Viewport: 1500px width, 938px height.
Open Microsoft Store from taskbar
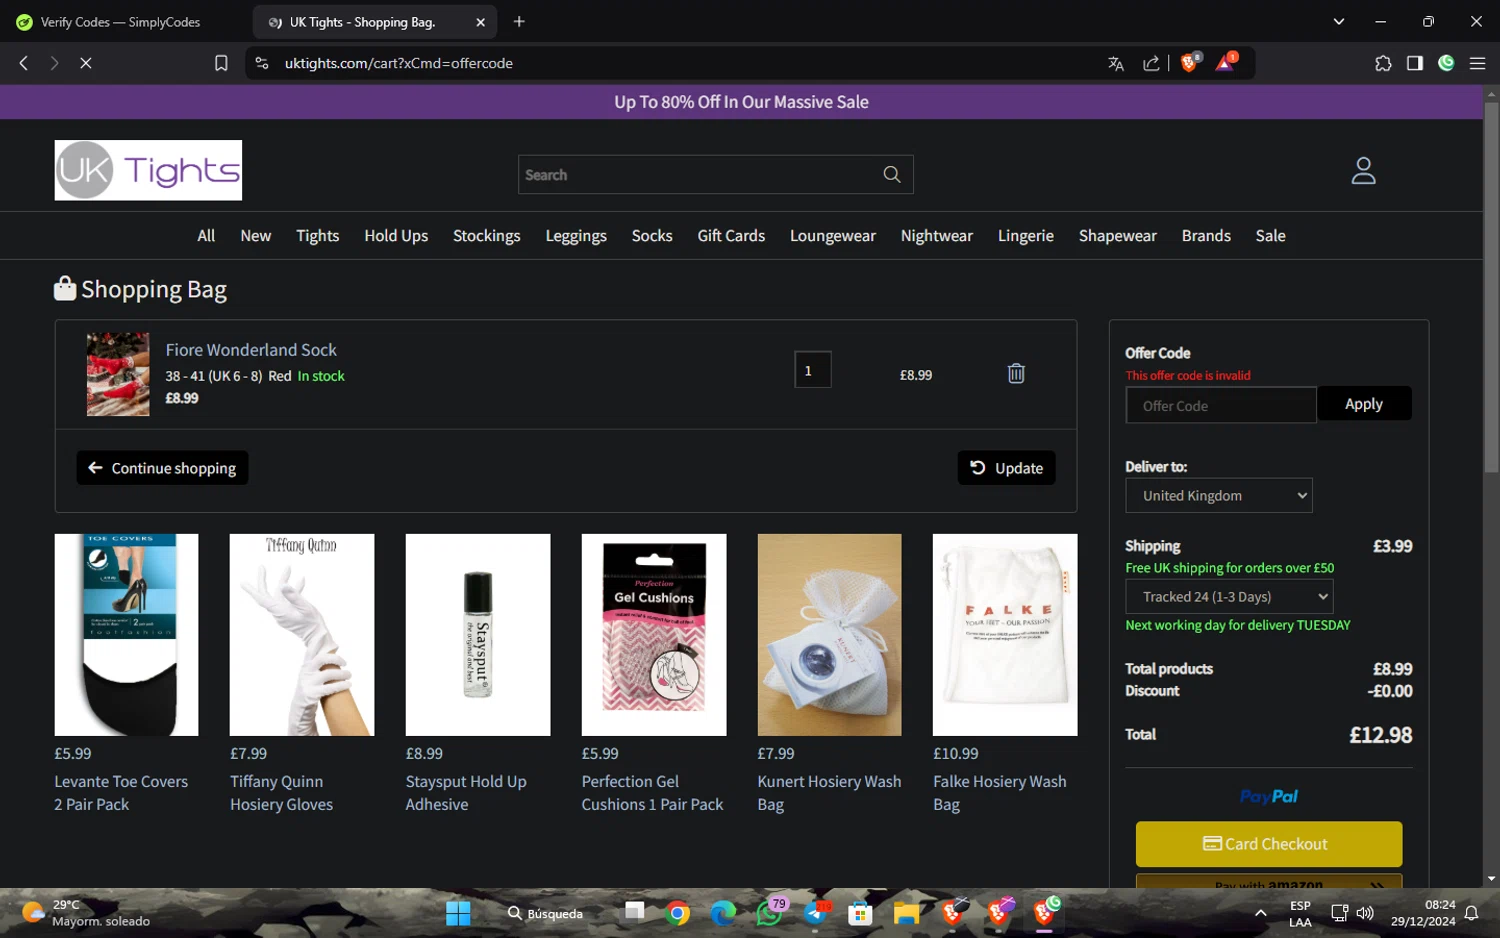[x=860, y=913]
